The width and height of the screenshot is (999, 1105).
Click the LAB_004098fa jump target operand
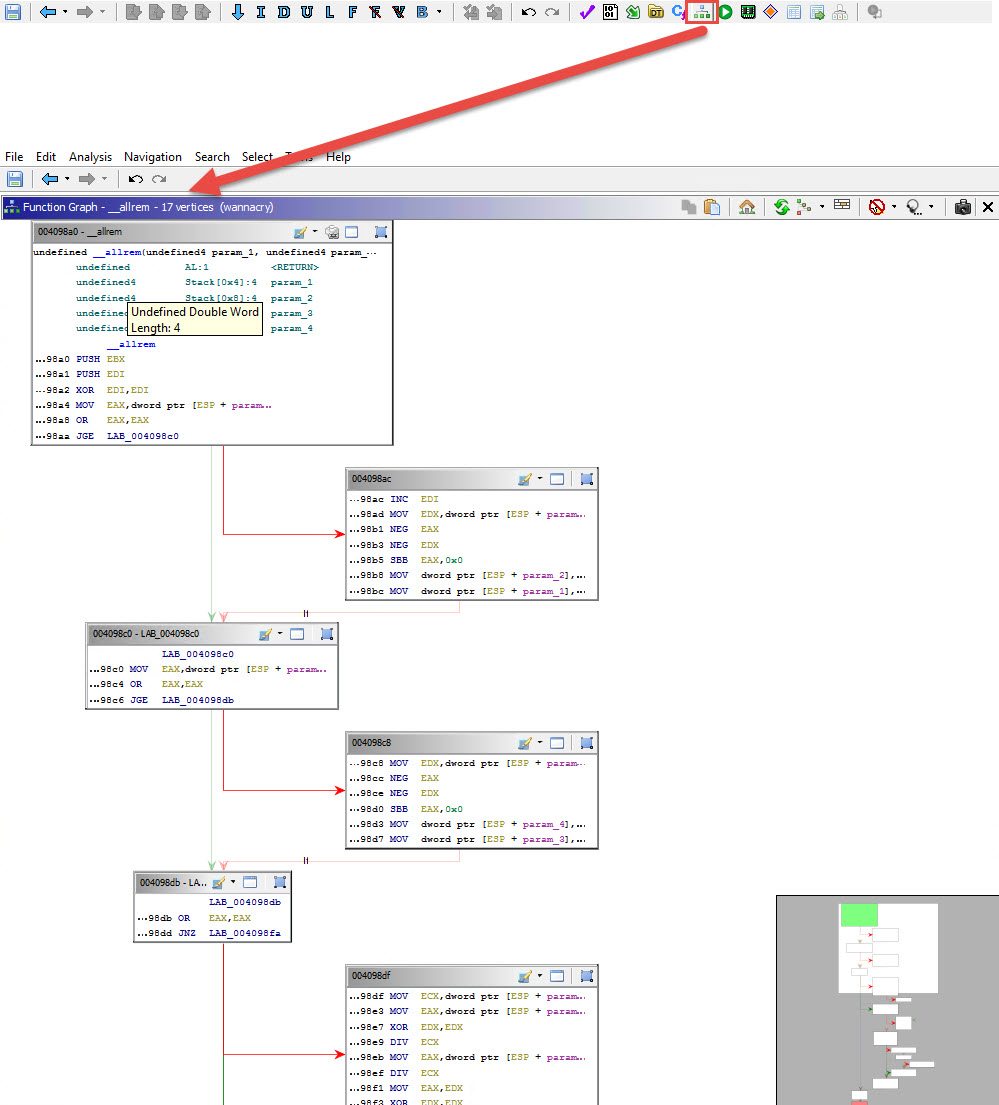point(244,933)
